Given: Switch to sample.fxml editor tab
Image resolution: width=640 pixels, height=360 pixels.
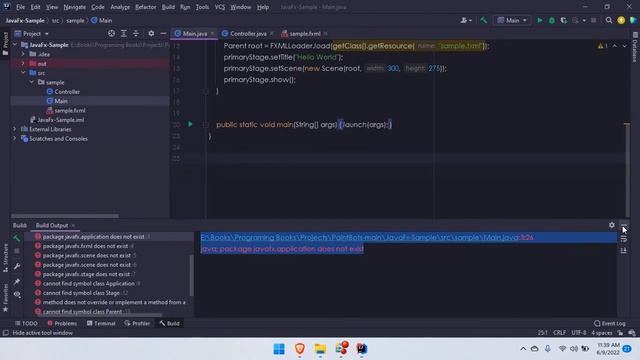Looking at the screenshot, I should pyautogui.click(x=304, y=33).
